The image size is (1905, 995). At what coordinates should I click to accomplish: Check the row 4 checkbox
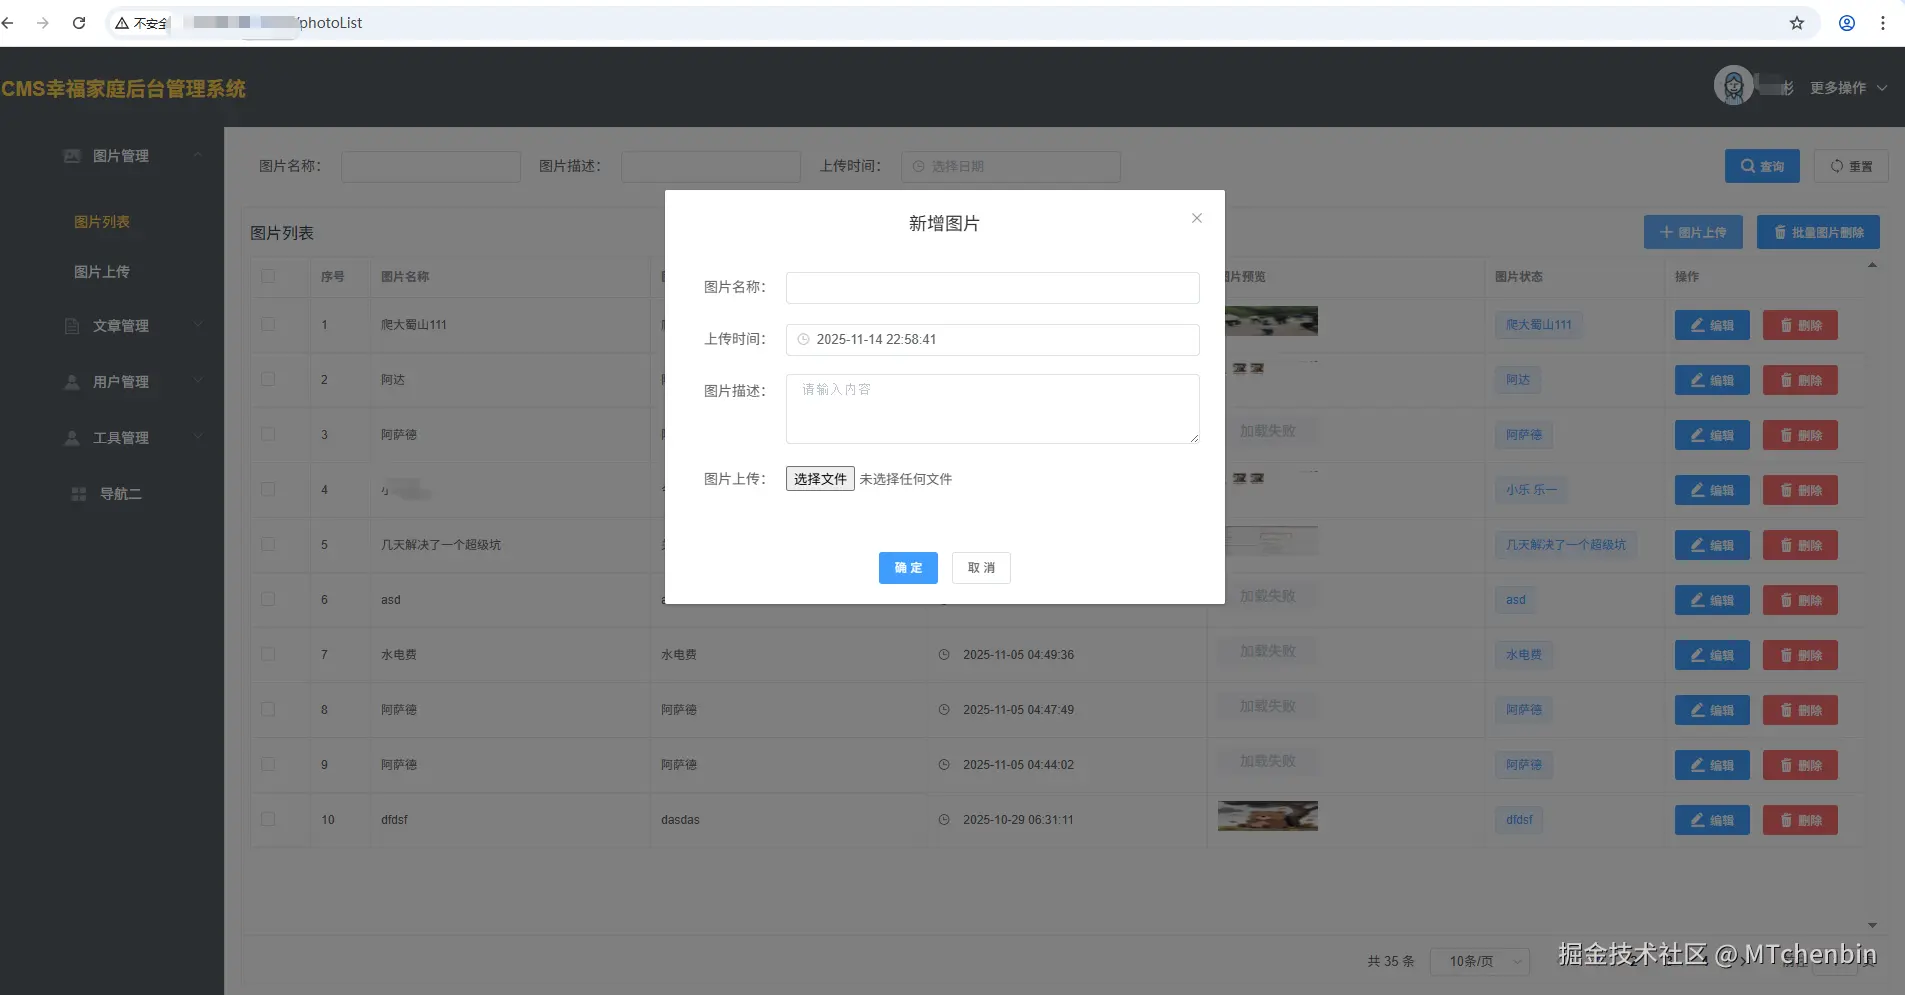(x=268, y=489)
